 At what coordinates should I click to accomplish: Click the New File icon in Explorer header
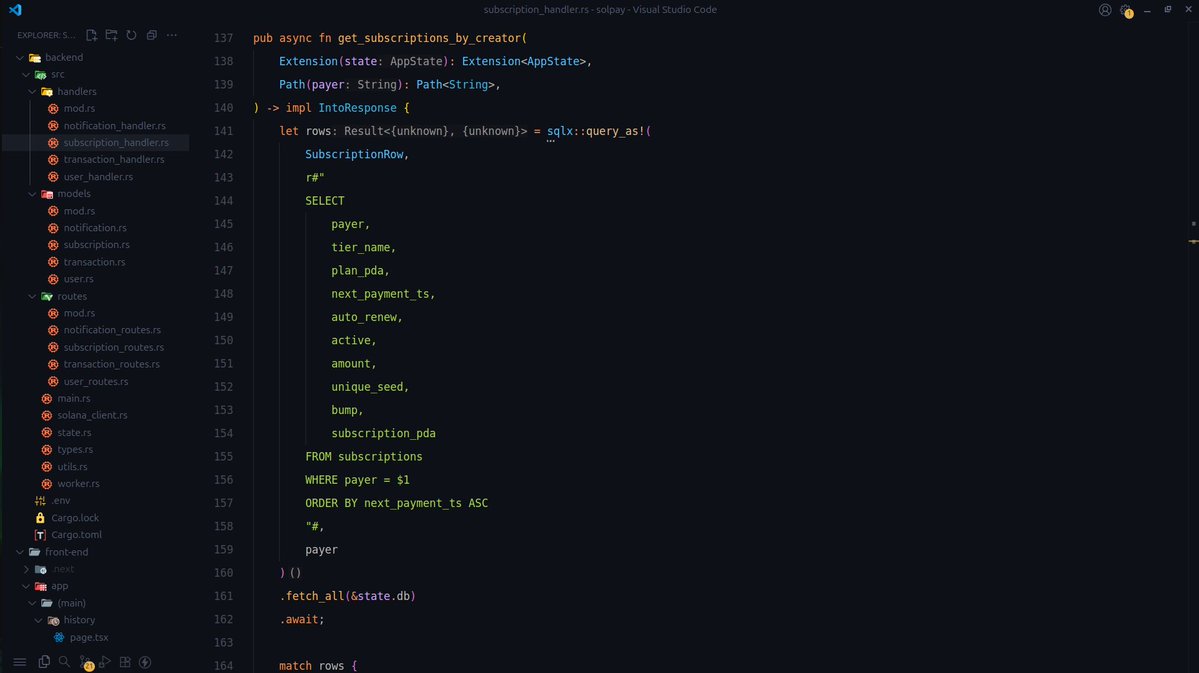coord(92,35)
